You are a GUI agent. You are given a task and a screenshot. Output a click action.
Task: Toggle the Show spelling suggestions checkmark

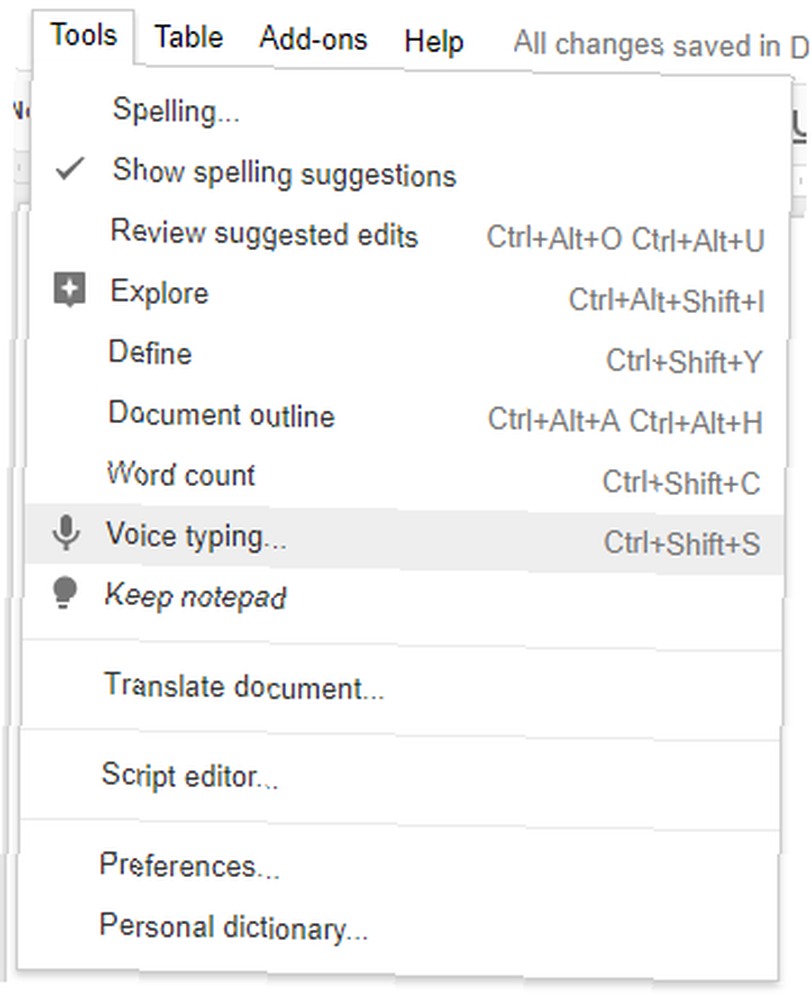point(69,170)
